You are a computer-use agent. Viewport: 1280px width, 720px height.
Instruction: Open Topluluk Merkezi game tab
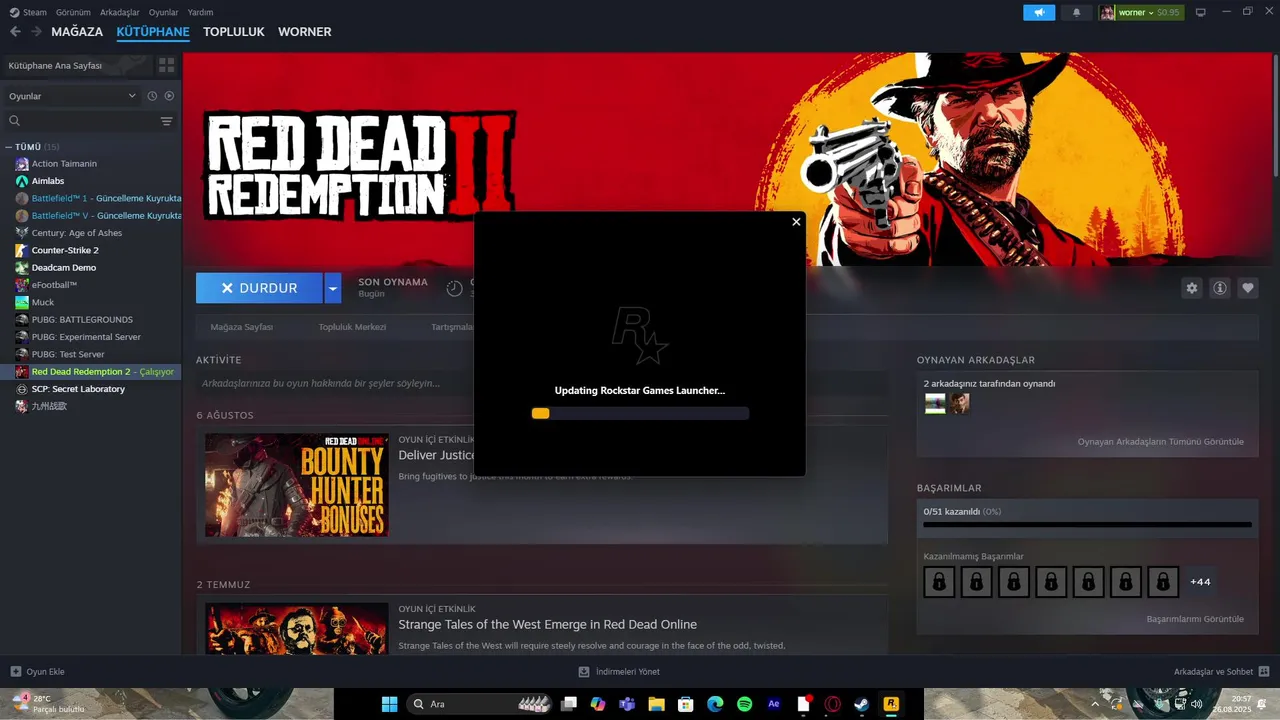tap(352, 327)
